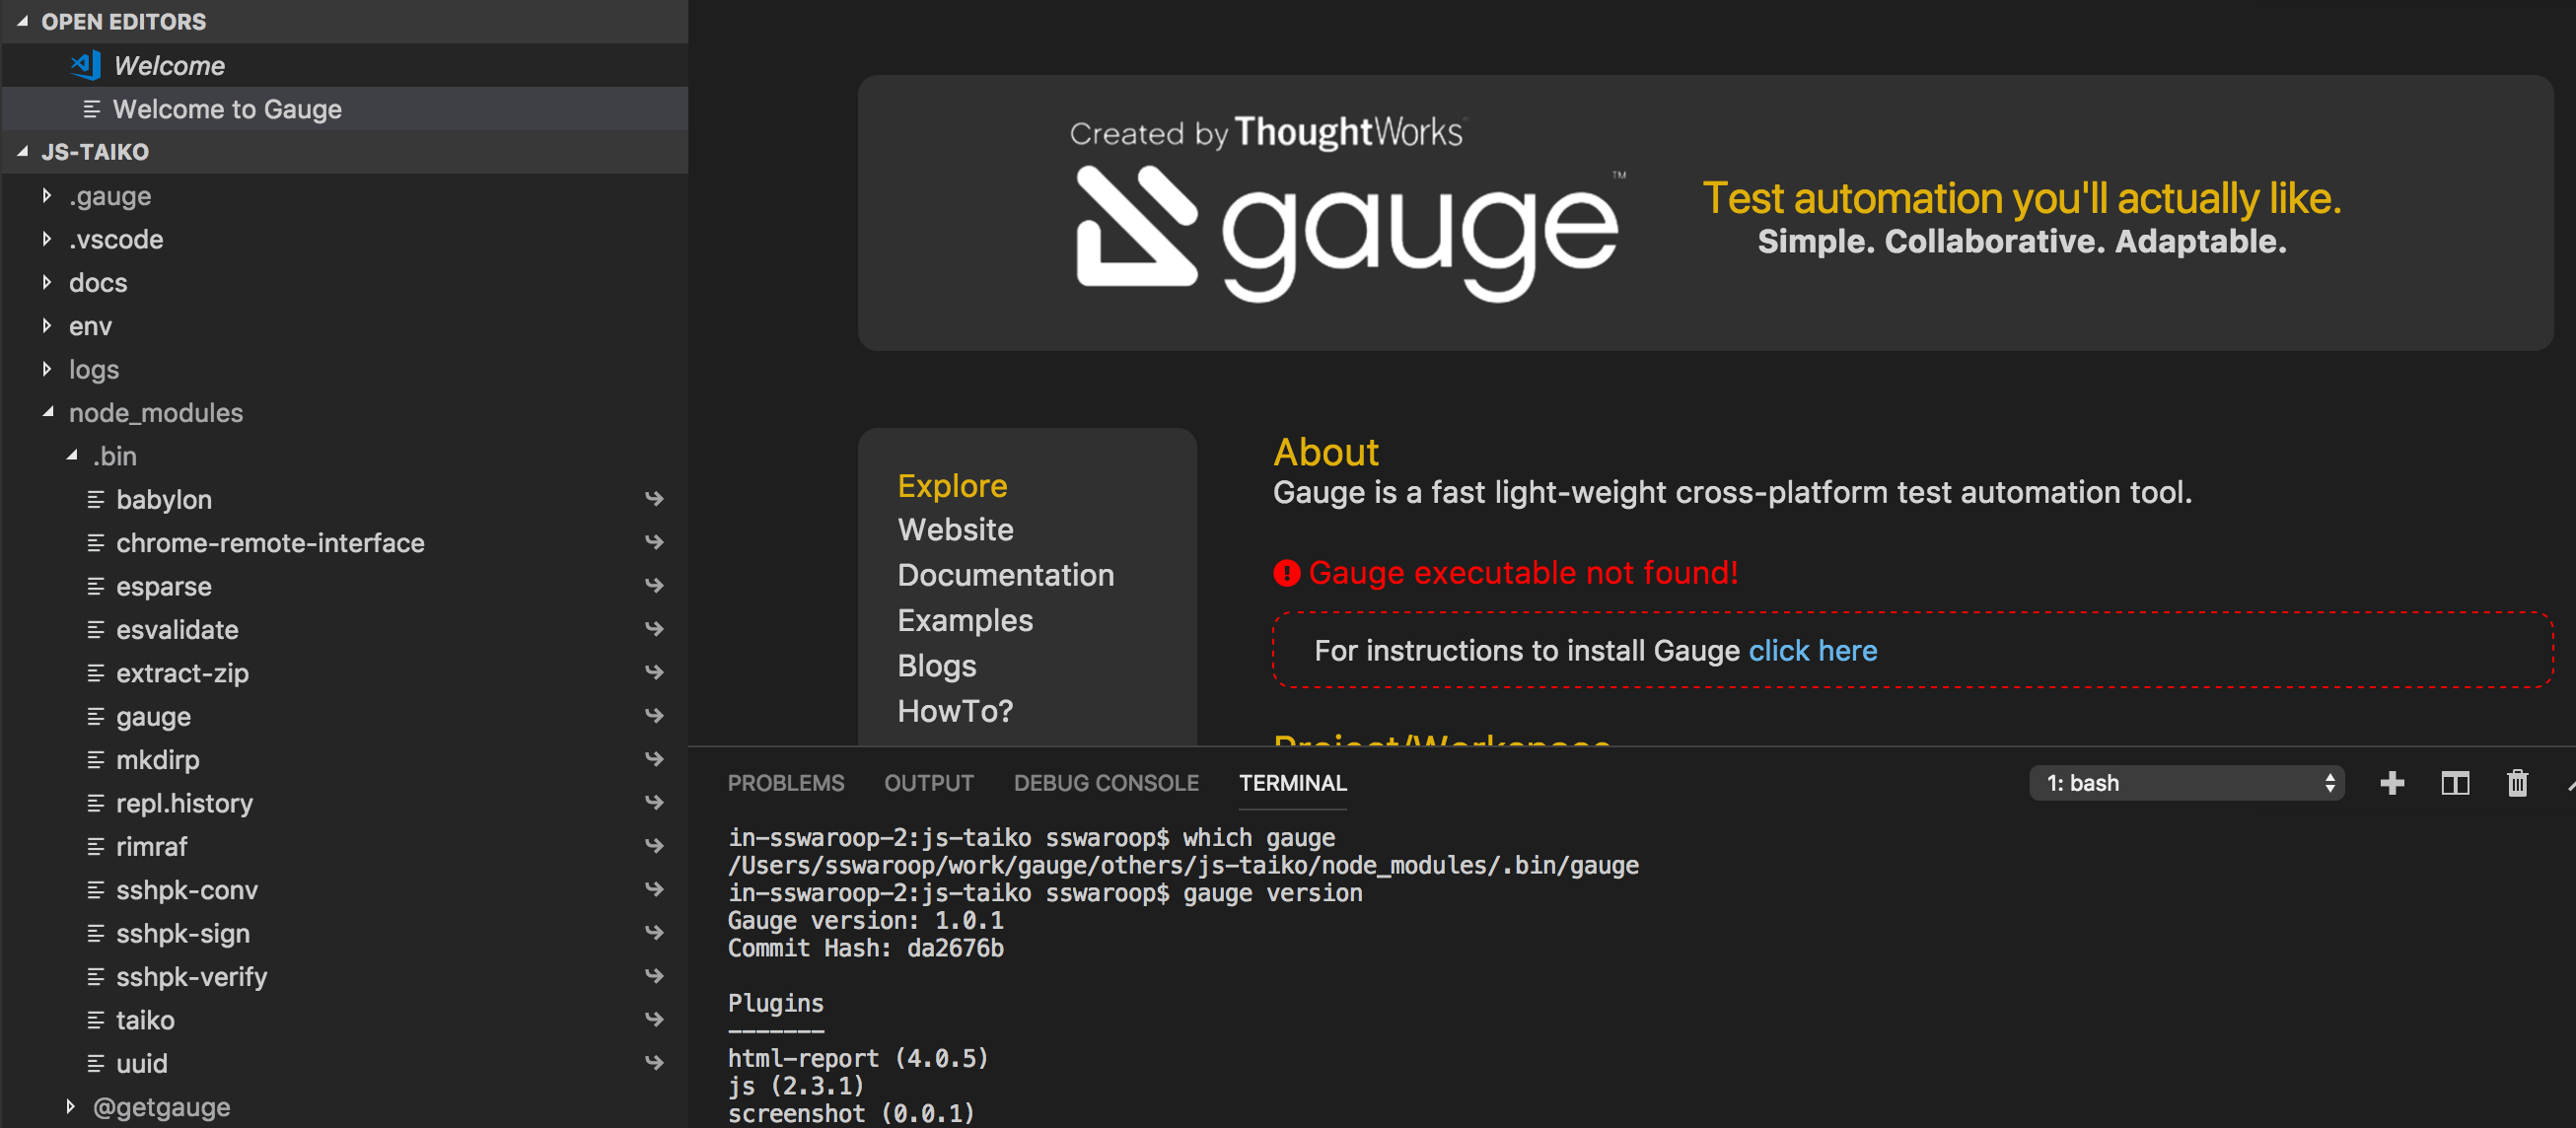Screen dimensions: 2576x1128
Task: Open the Examples link in Explore
Action: 965,620
